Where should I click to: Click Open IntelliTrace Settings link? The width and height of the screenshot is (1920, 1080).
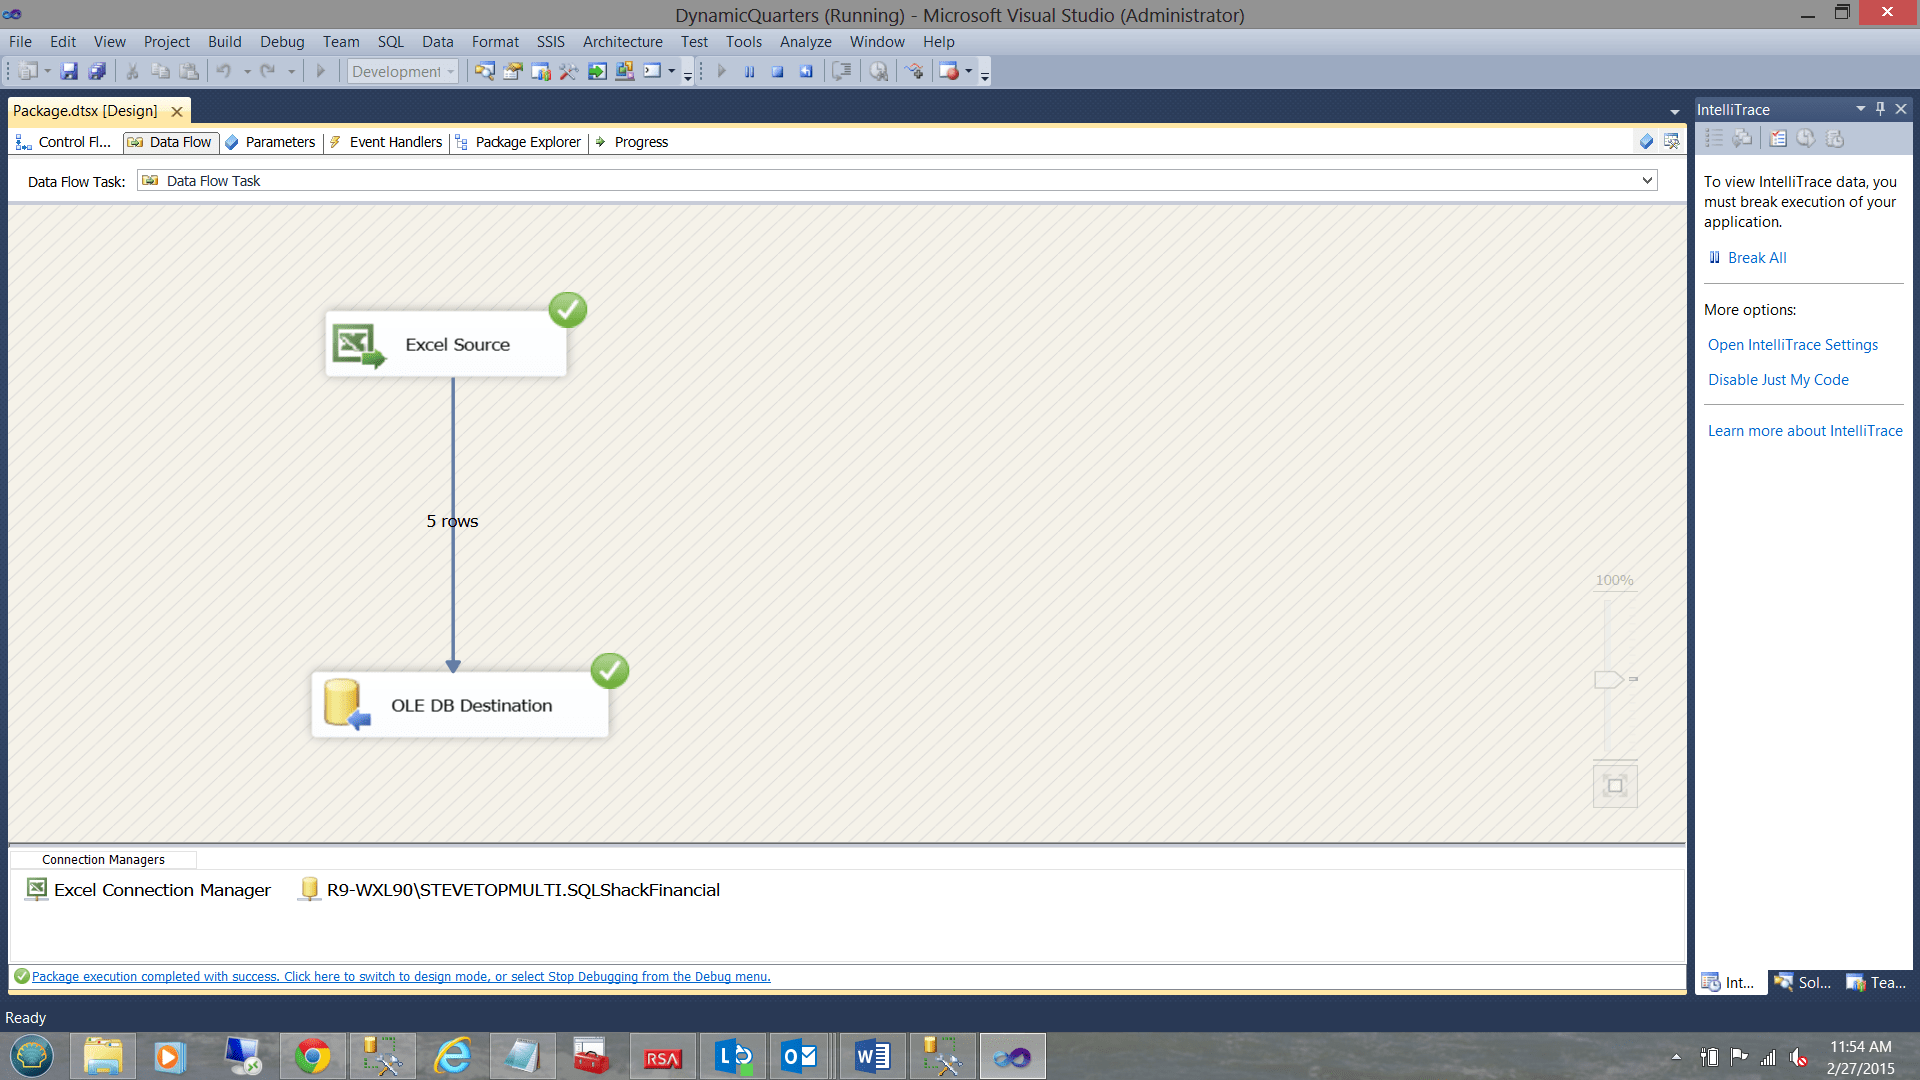click(1792, 344)
